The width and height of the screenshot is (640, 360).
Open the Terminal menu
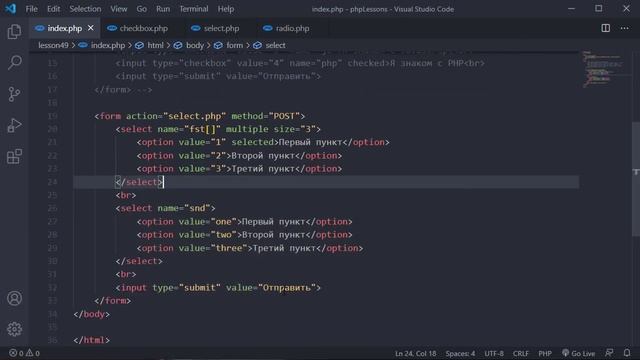[x=193, y=9]
